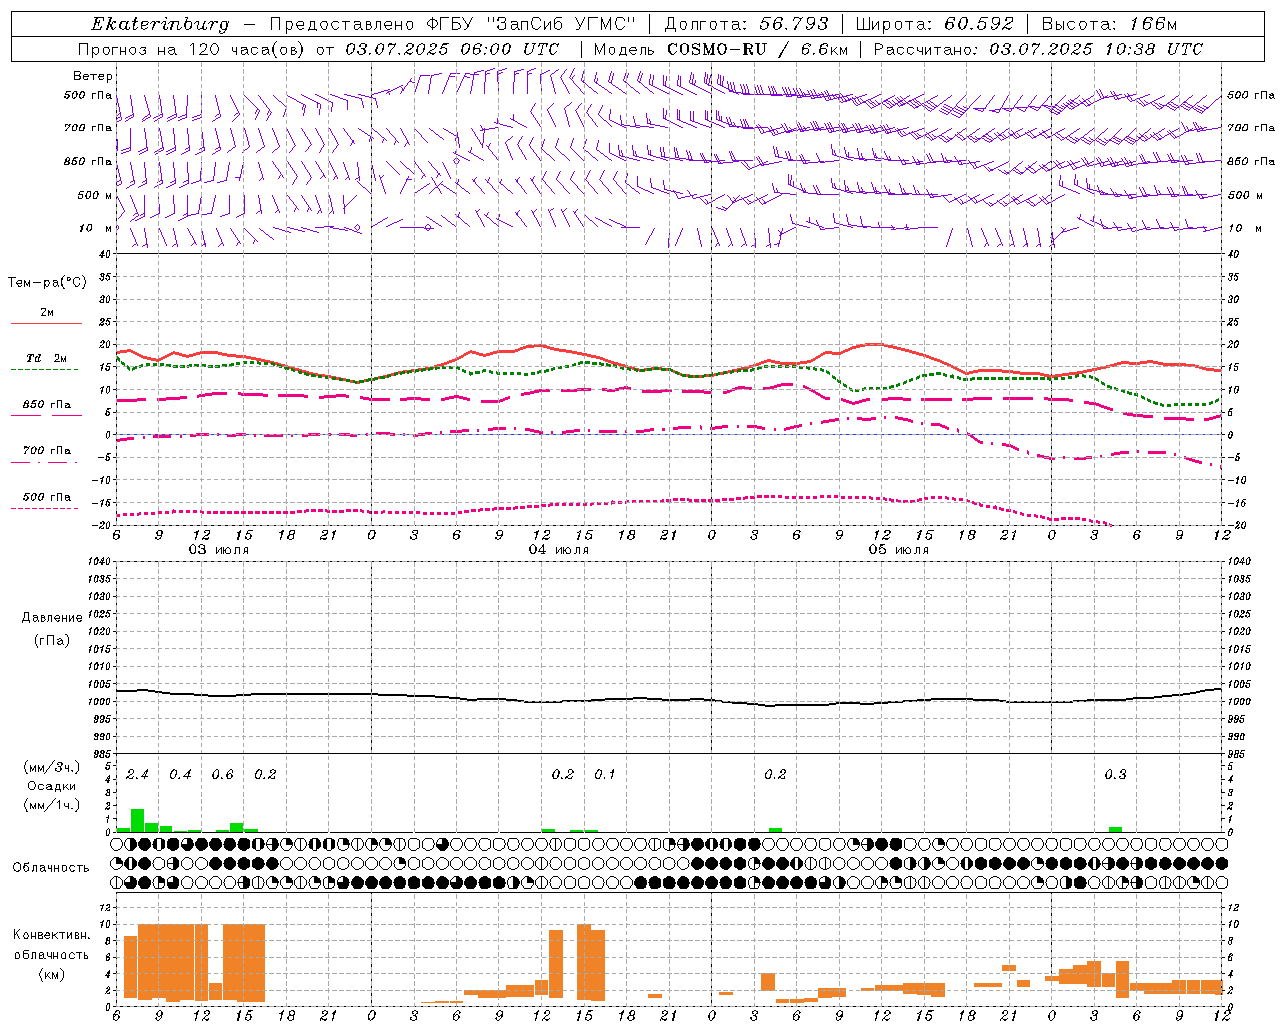Click the Модель COSMO-RU / 6.6км label
1280x1024 pixels.
720,49
